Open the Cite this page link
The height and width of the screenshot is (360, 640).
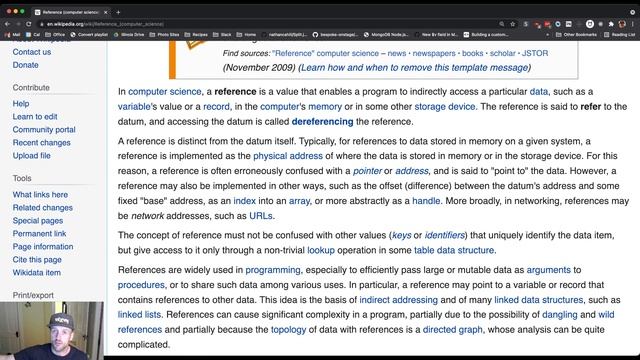point(37,260)
